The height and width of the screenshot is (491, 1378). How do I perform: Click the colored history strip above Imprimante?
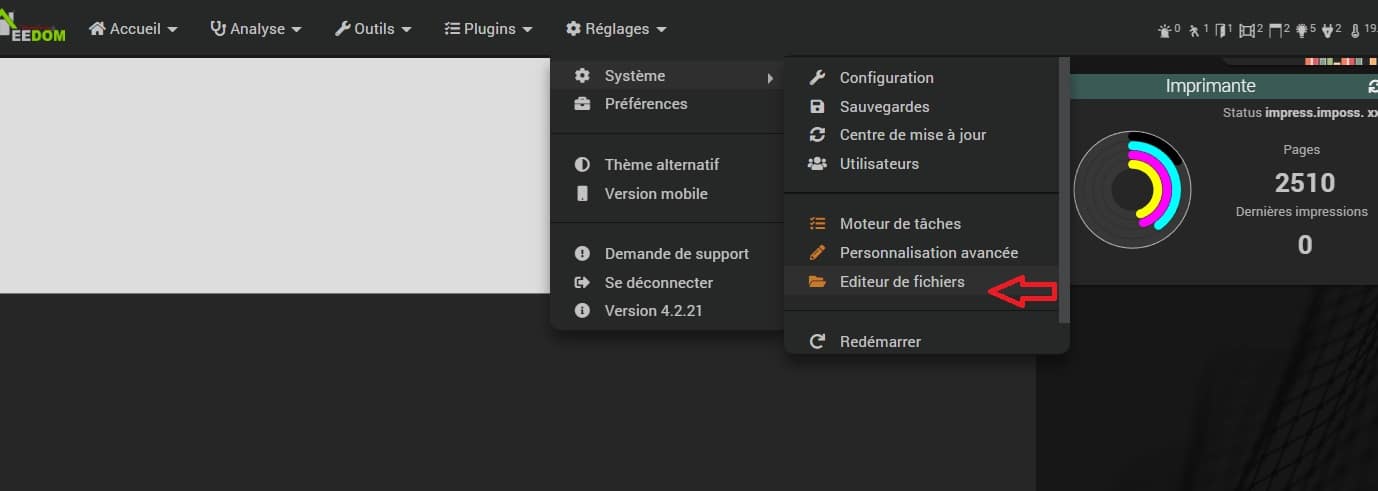coord(1340,62)
